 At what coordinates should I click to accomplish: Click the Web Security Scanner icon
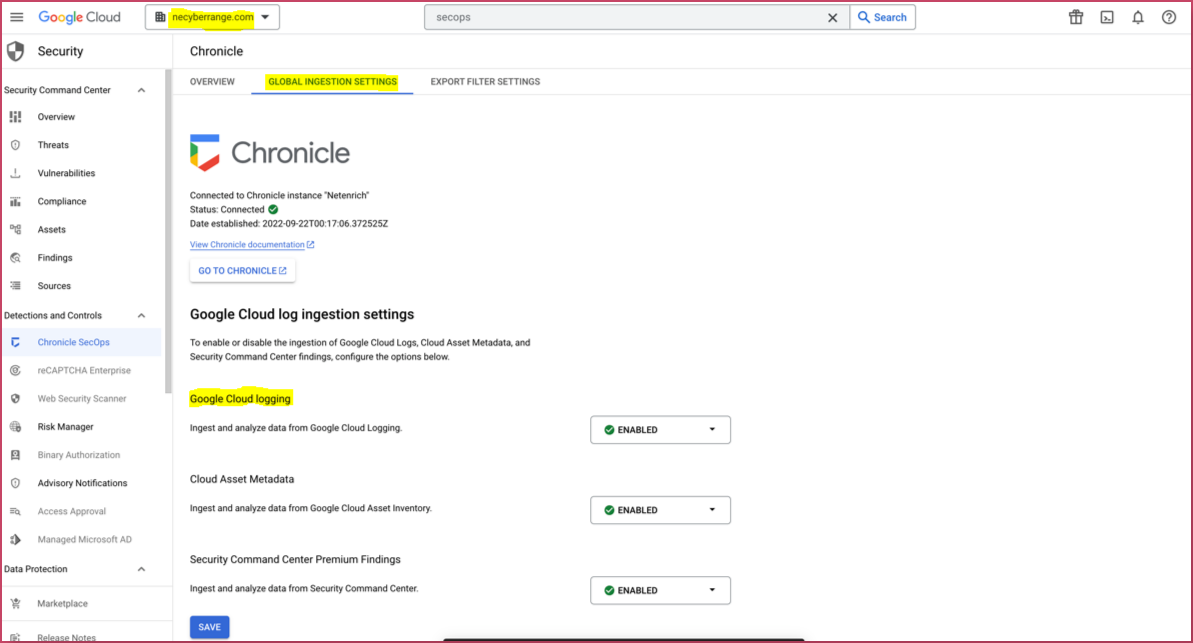click(15, 399)
